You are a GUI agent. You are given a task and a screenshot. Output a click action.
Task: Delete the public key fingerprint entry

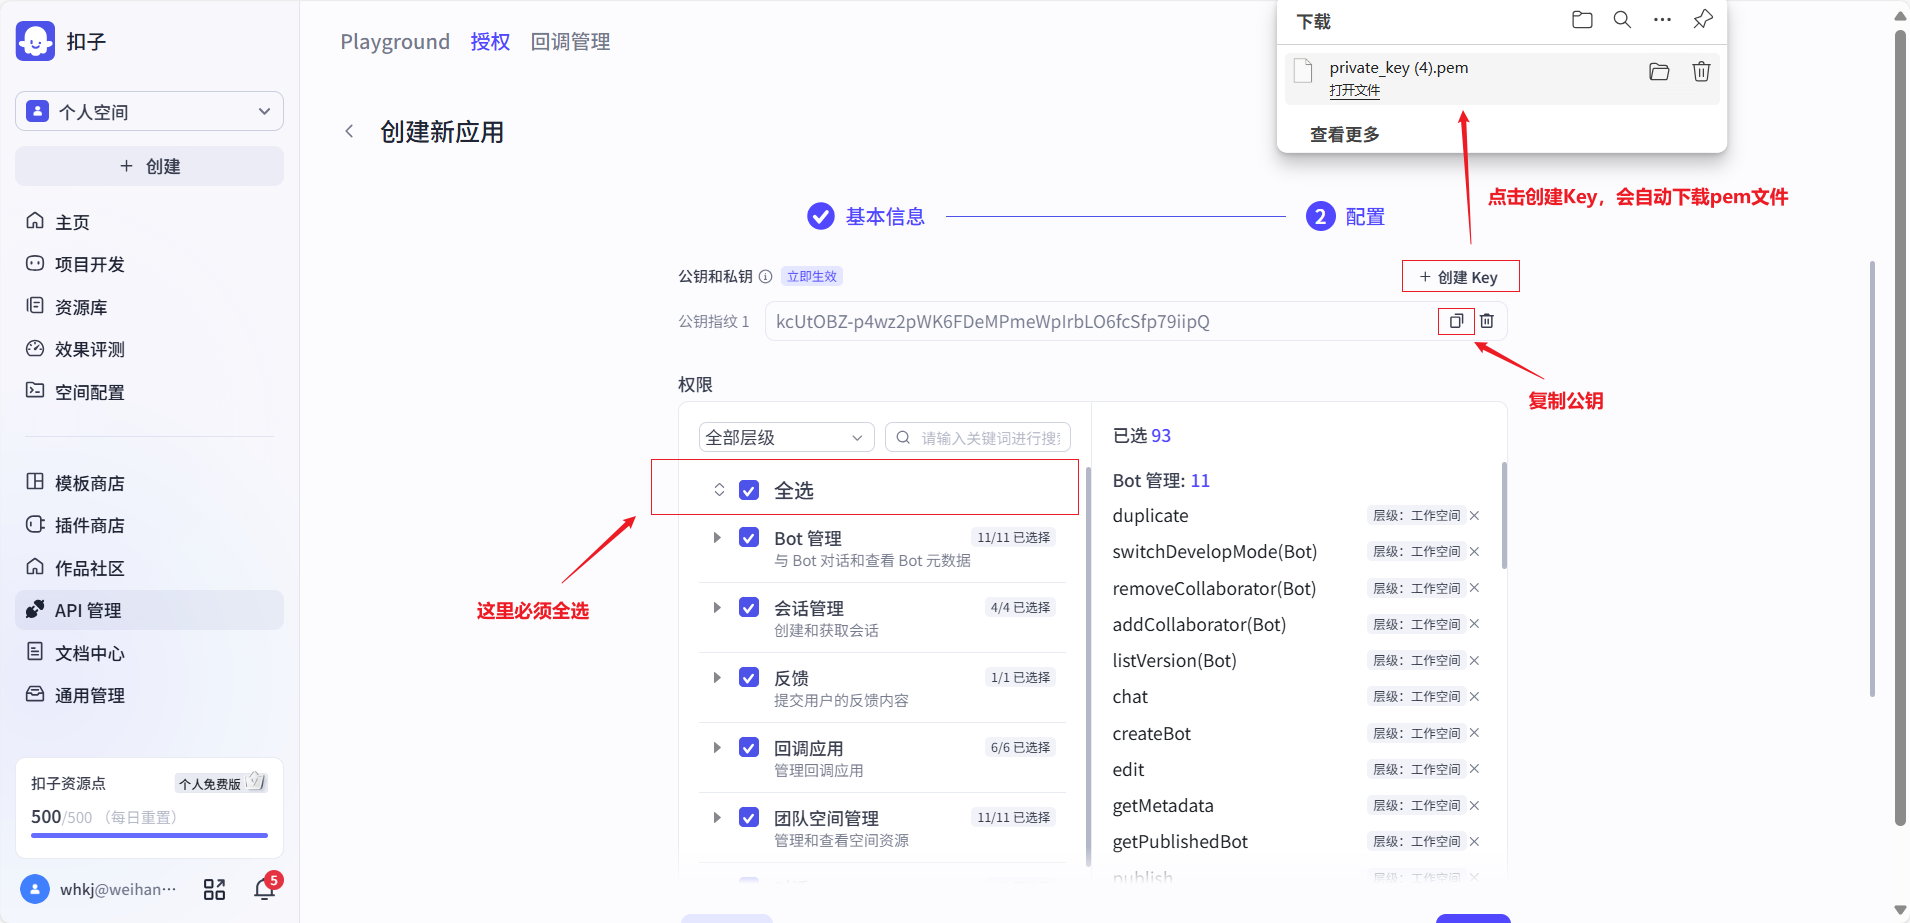pyautogui.click(x=1487, y=321)
